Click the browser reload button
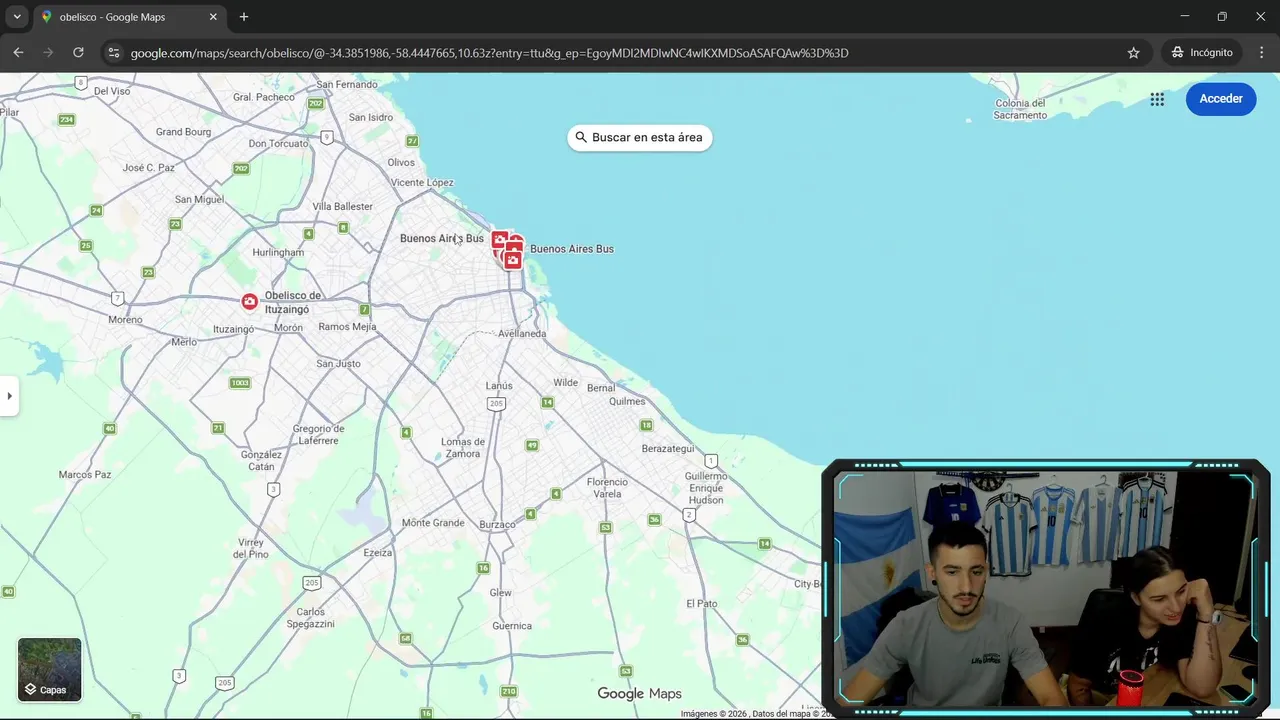 [x=78, y=52]
